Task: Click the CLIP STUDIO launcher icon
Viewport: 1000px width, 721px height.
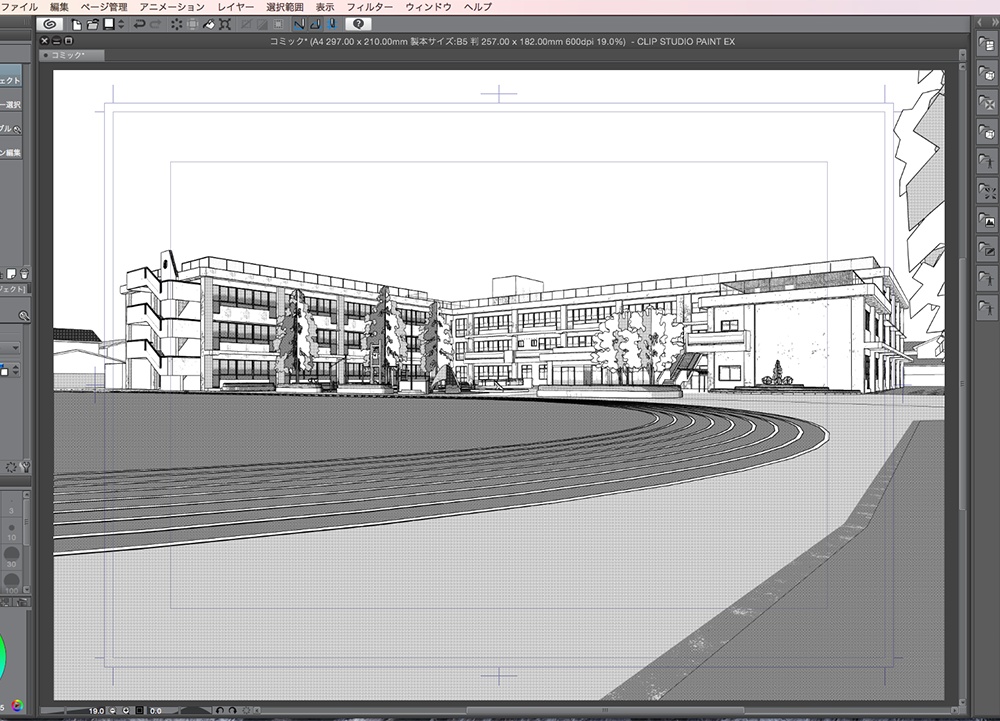Action: 49,24
